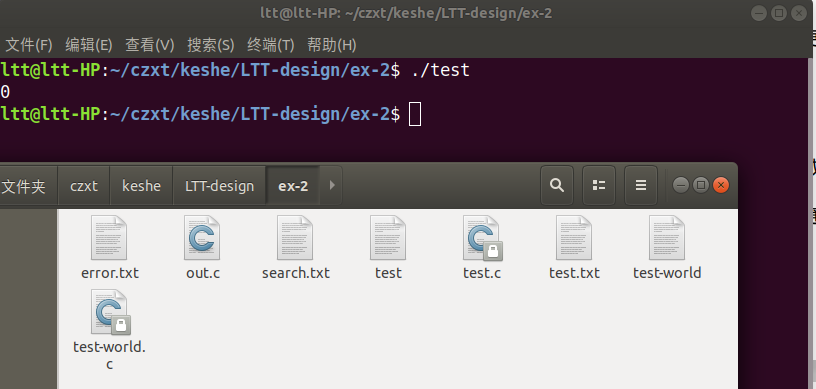Toggle list/grid view in file manager
This screenshot has width=816, height=389.
pyautogui.click(x=599, y=185)
